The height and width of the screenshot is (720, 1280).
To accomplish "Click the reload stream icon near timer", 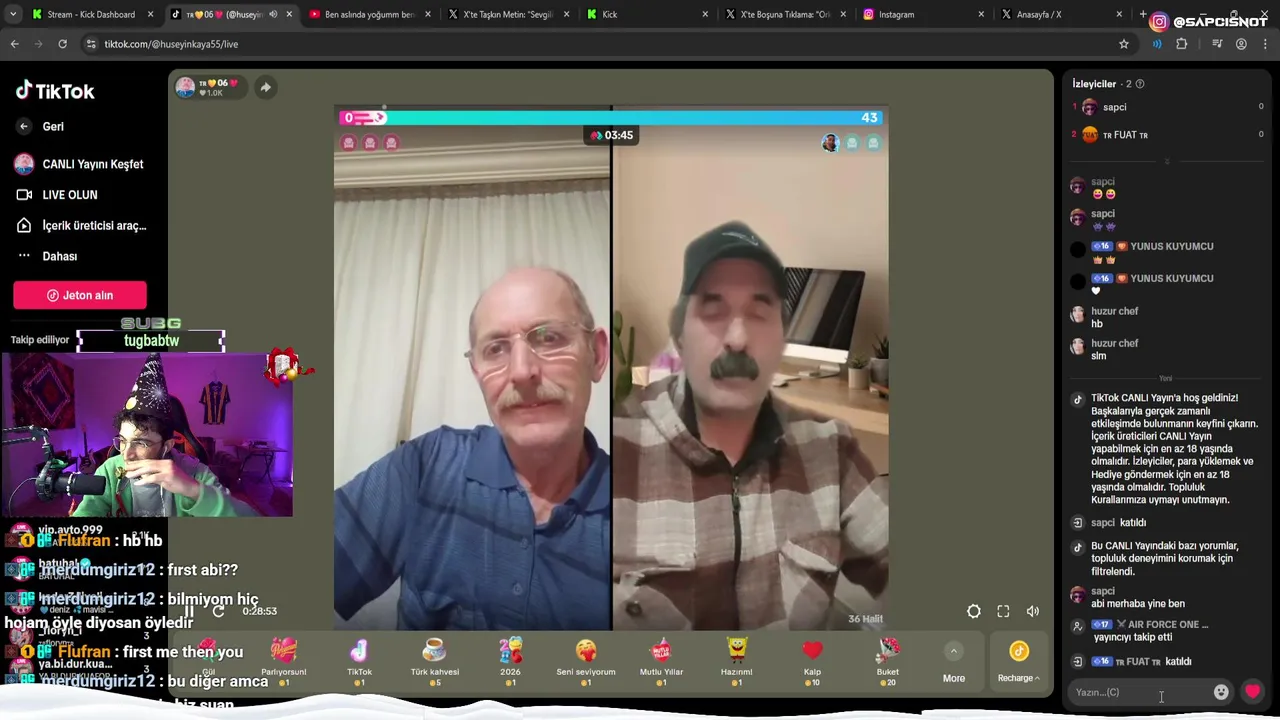I will coord(218,611).
